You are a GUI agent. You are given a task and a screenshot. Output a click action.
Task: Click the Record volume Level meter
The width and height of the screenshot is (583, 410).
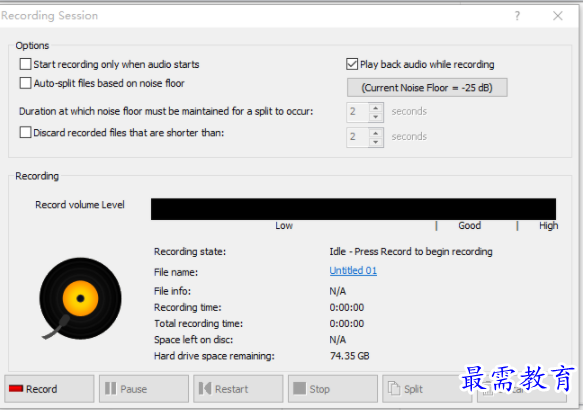click(x=353, y=209)
